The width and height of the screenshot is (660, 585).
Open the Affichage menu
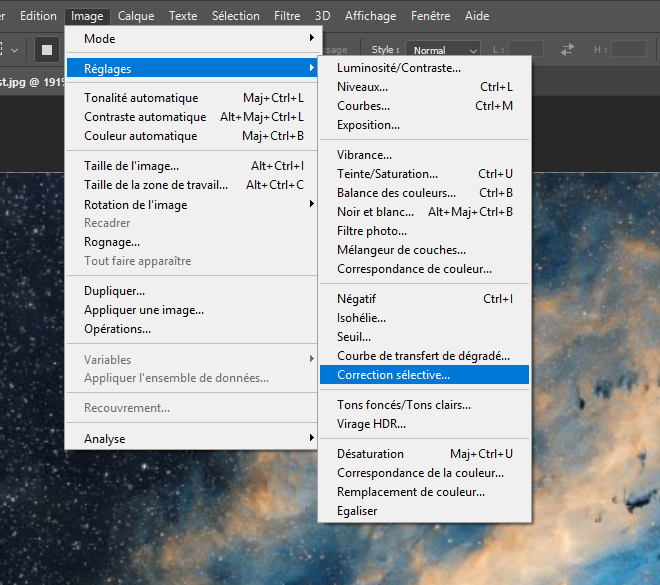[370, 16]
